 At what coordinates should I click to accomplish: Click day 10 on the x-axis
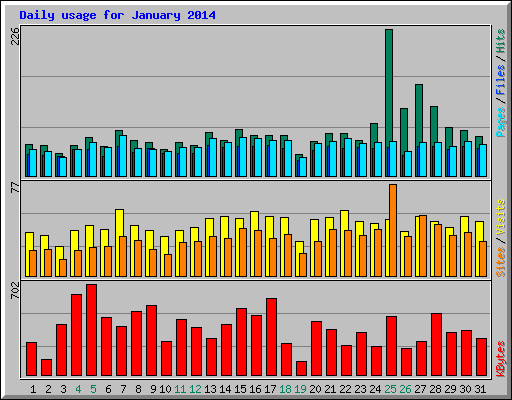[x=165, y=389]
